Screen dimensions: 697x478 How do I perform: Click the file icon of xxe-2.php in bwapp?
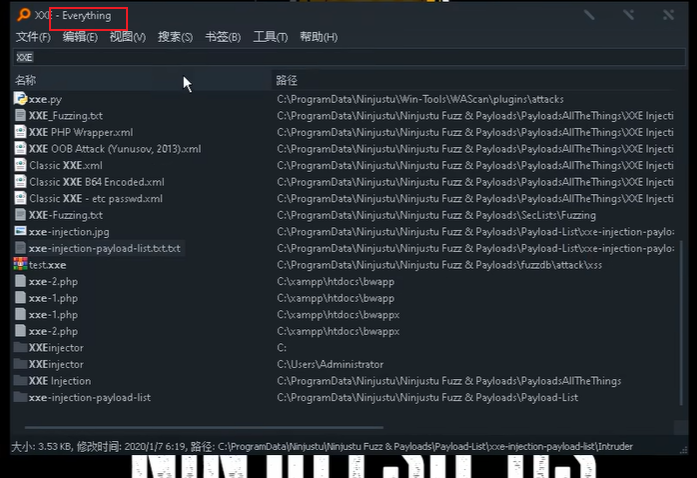[x=20, y=281]
